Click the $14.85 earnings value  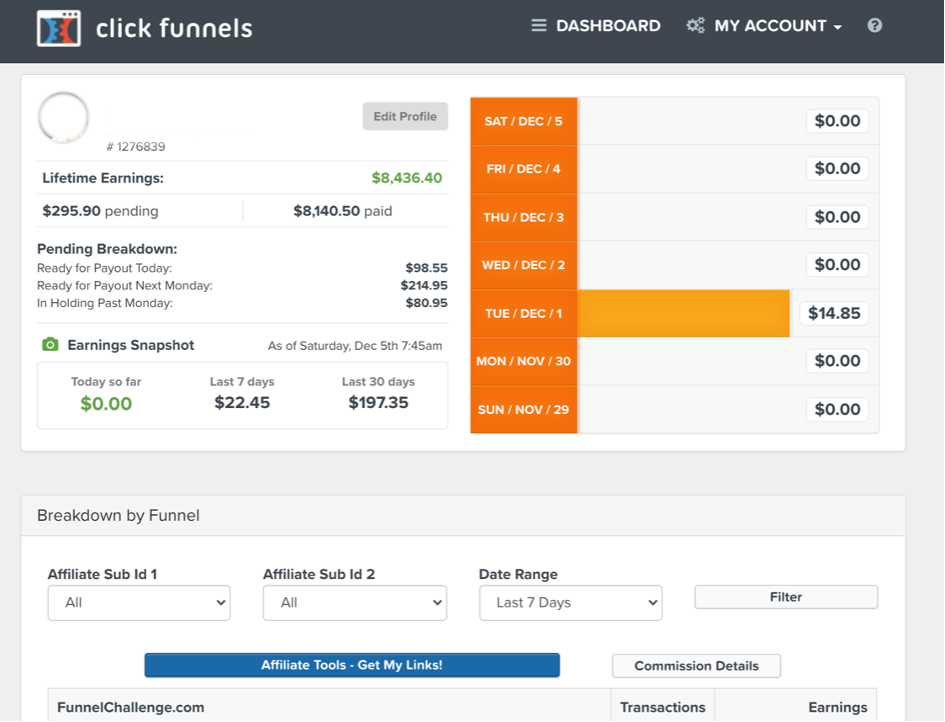coord(834,313)
